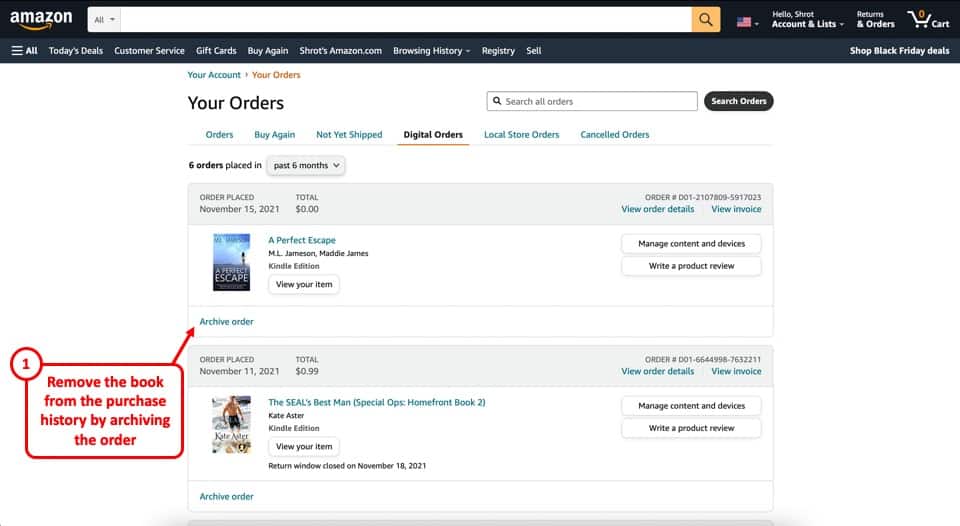Open the past 6 months dropdown
960x526 pixels.
pos(306,165)
